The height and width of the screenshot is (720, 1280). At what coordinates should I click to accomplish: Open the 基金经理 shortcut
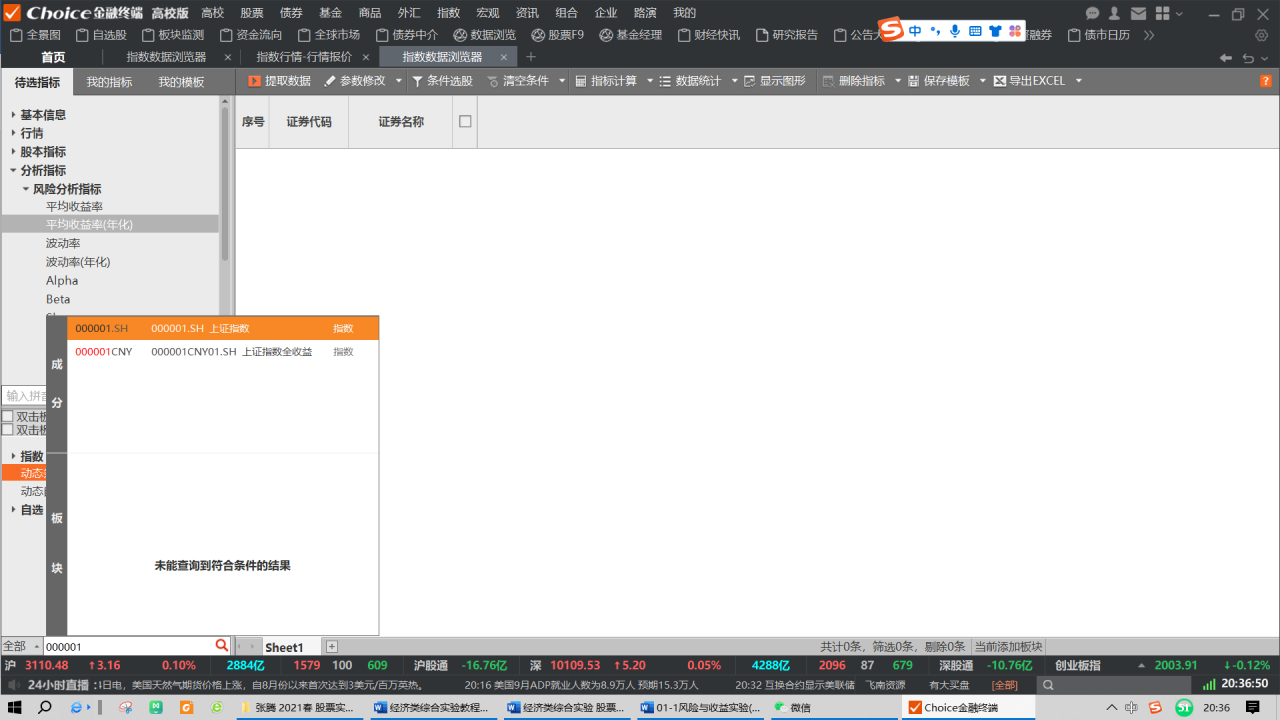point(631,35)
